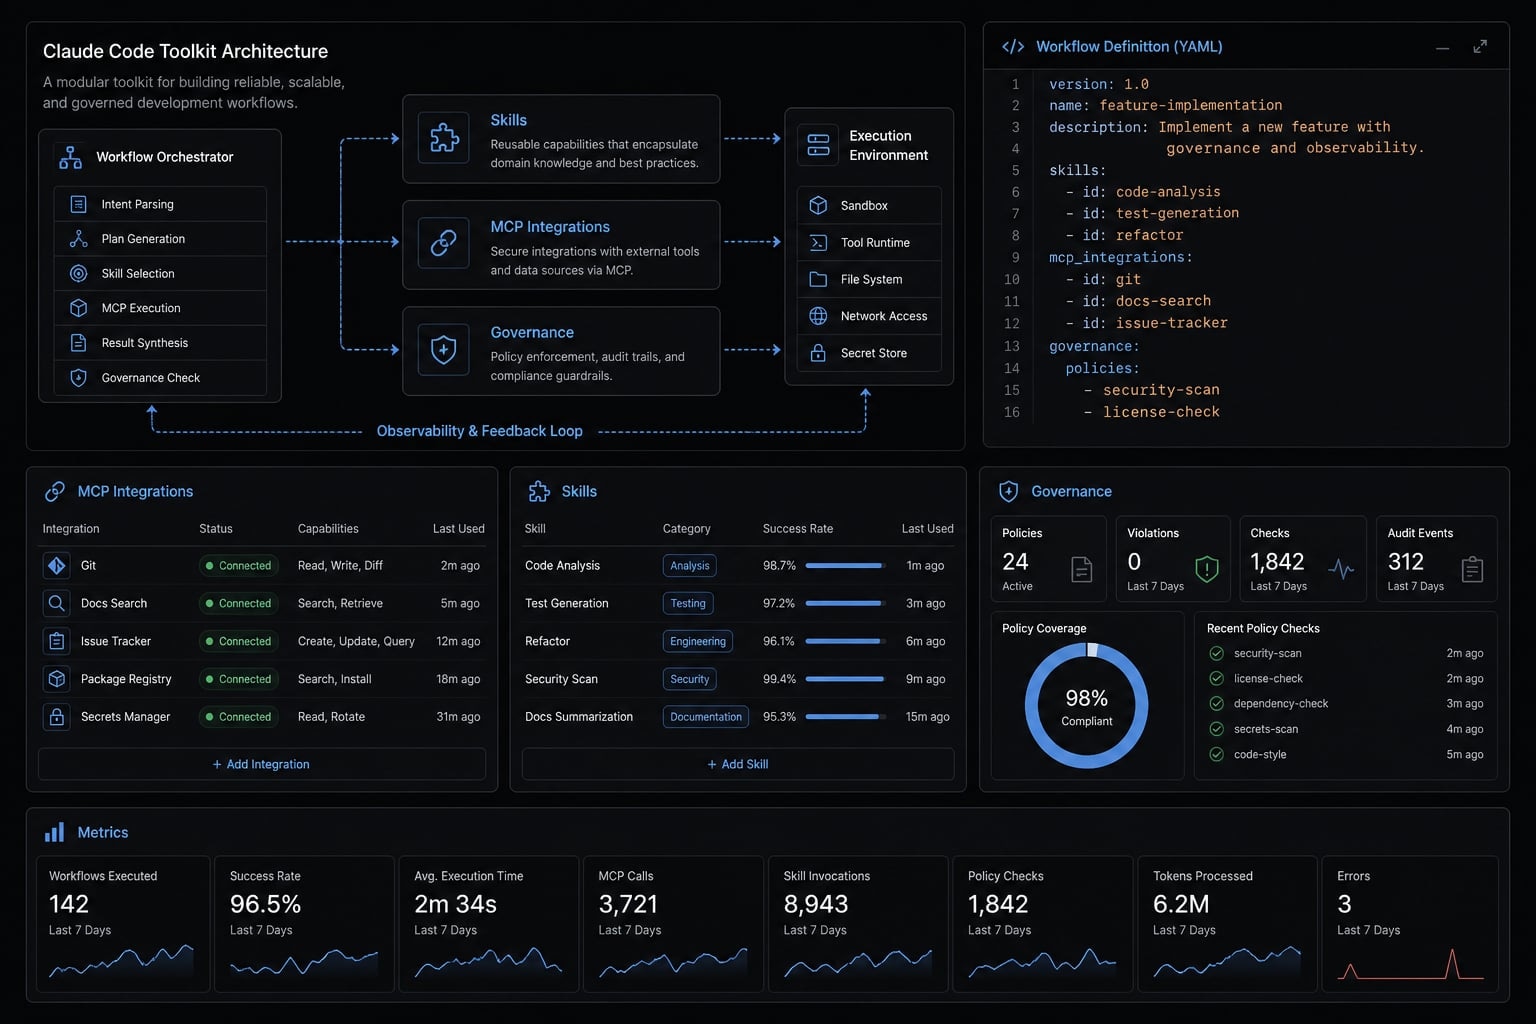The image size is (1536, 1024).
Task: Click the Security category tag
Action: point(690,679)
